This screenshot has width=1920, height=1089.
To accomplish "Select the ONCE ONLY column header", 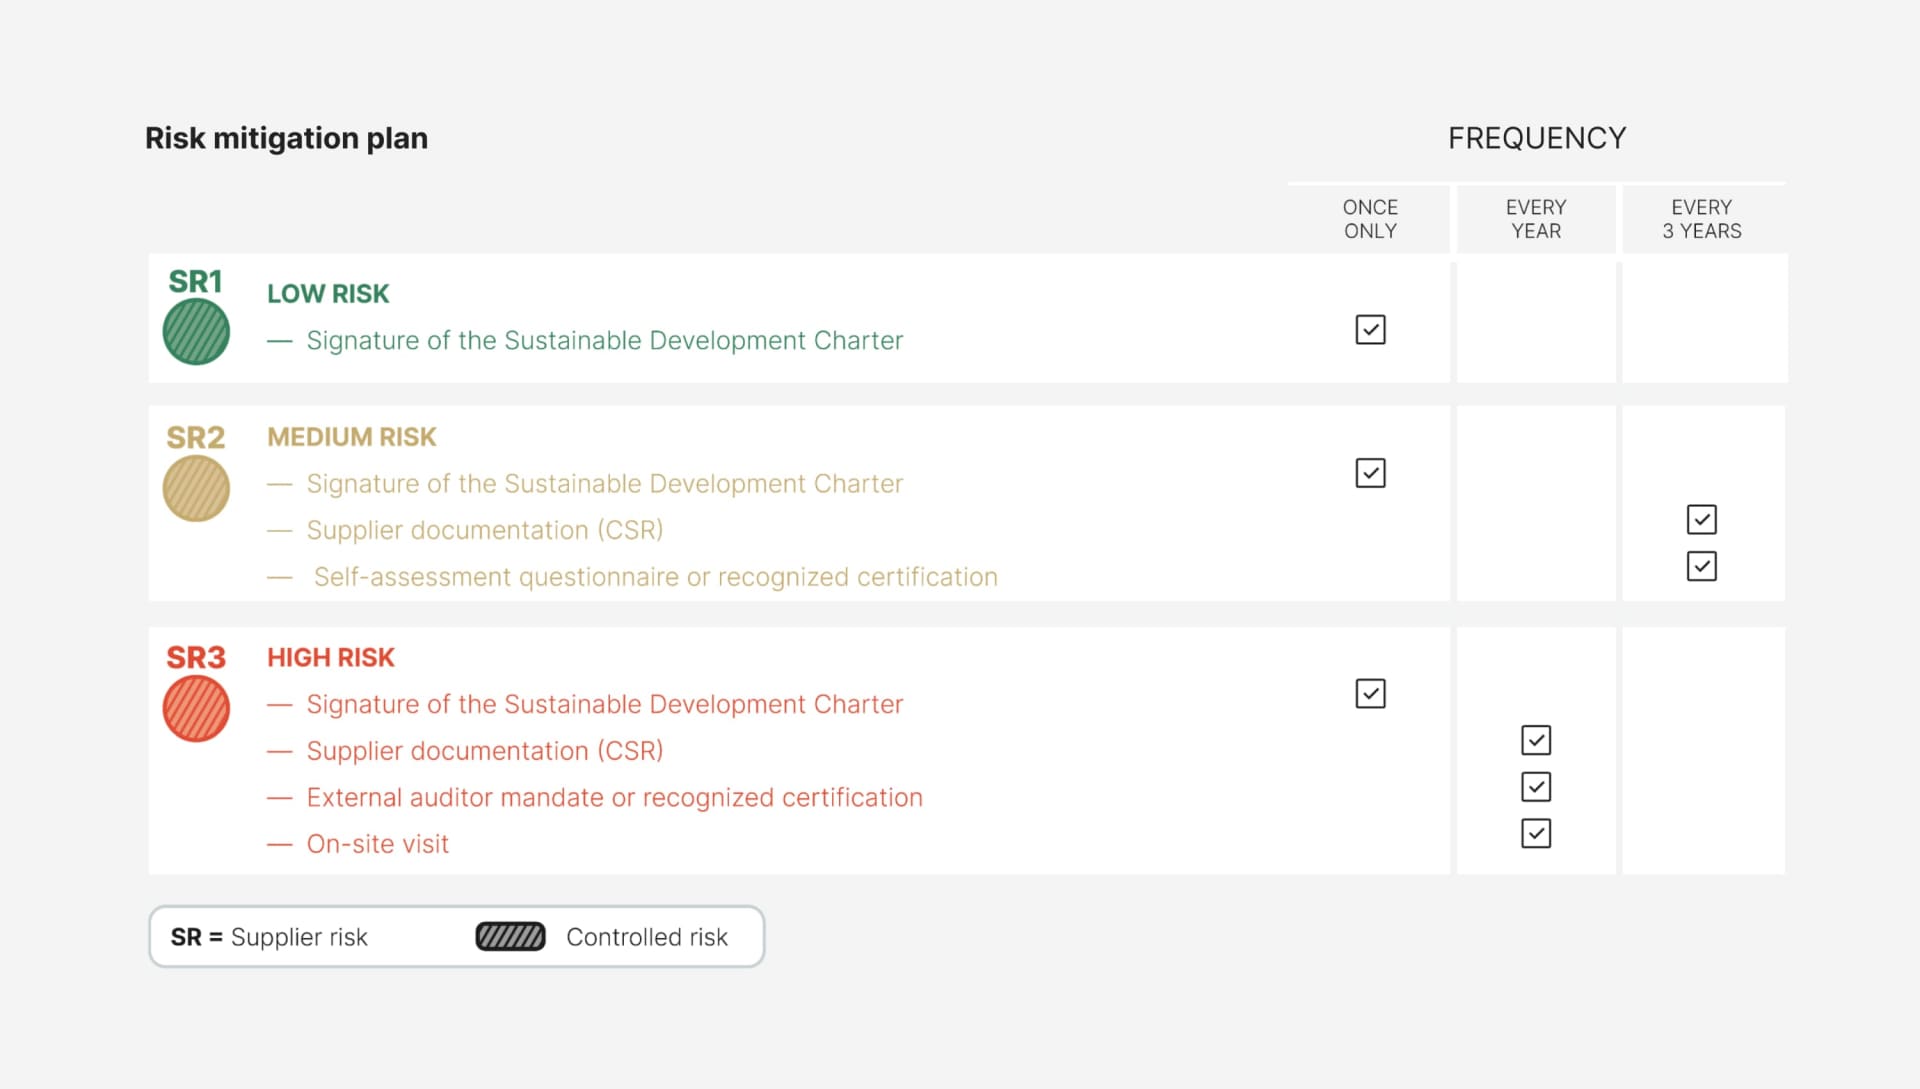I will tap(1369, 219).
